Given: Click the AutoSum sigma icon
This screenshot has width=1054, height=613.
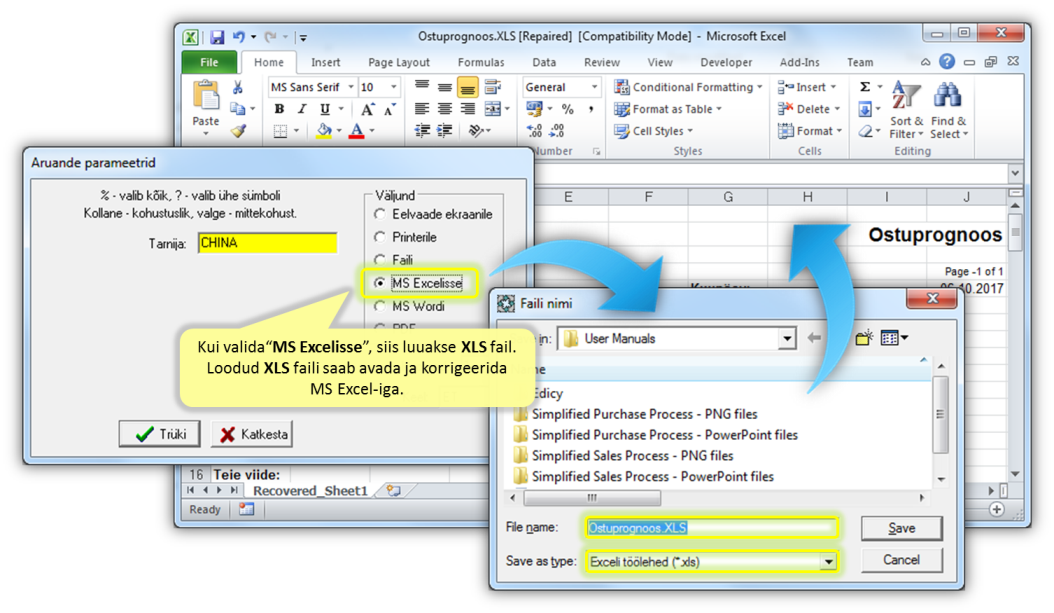Looking at the screenshot, I should click(865, 87).
